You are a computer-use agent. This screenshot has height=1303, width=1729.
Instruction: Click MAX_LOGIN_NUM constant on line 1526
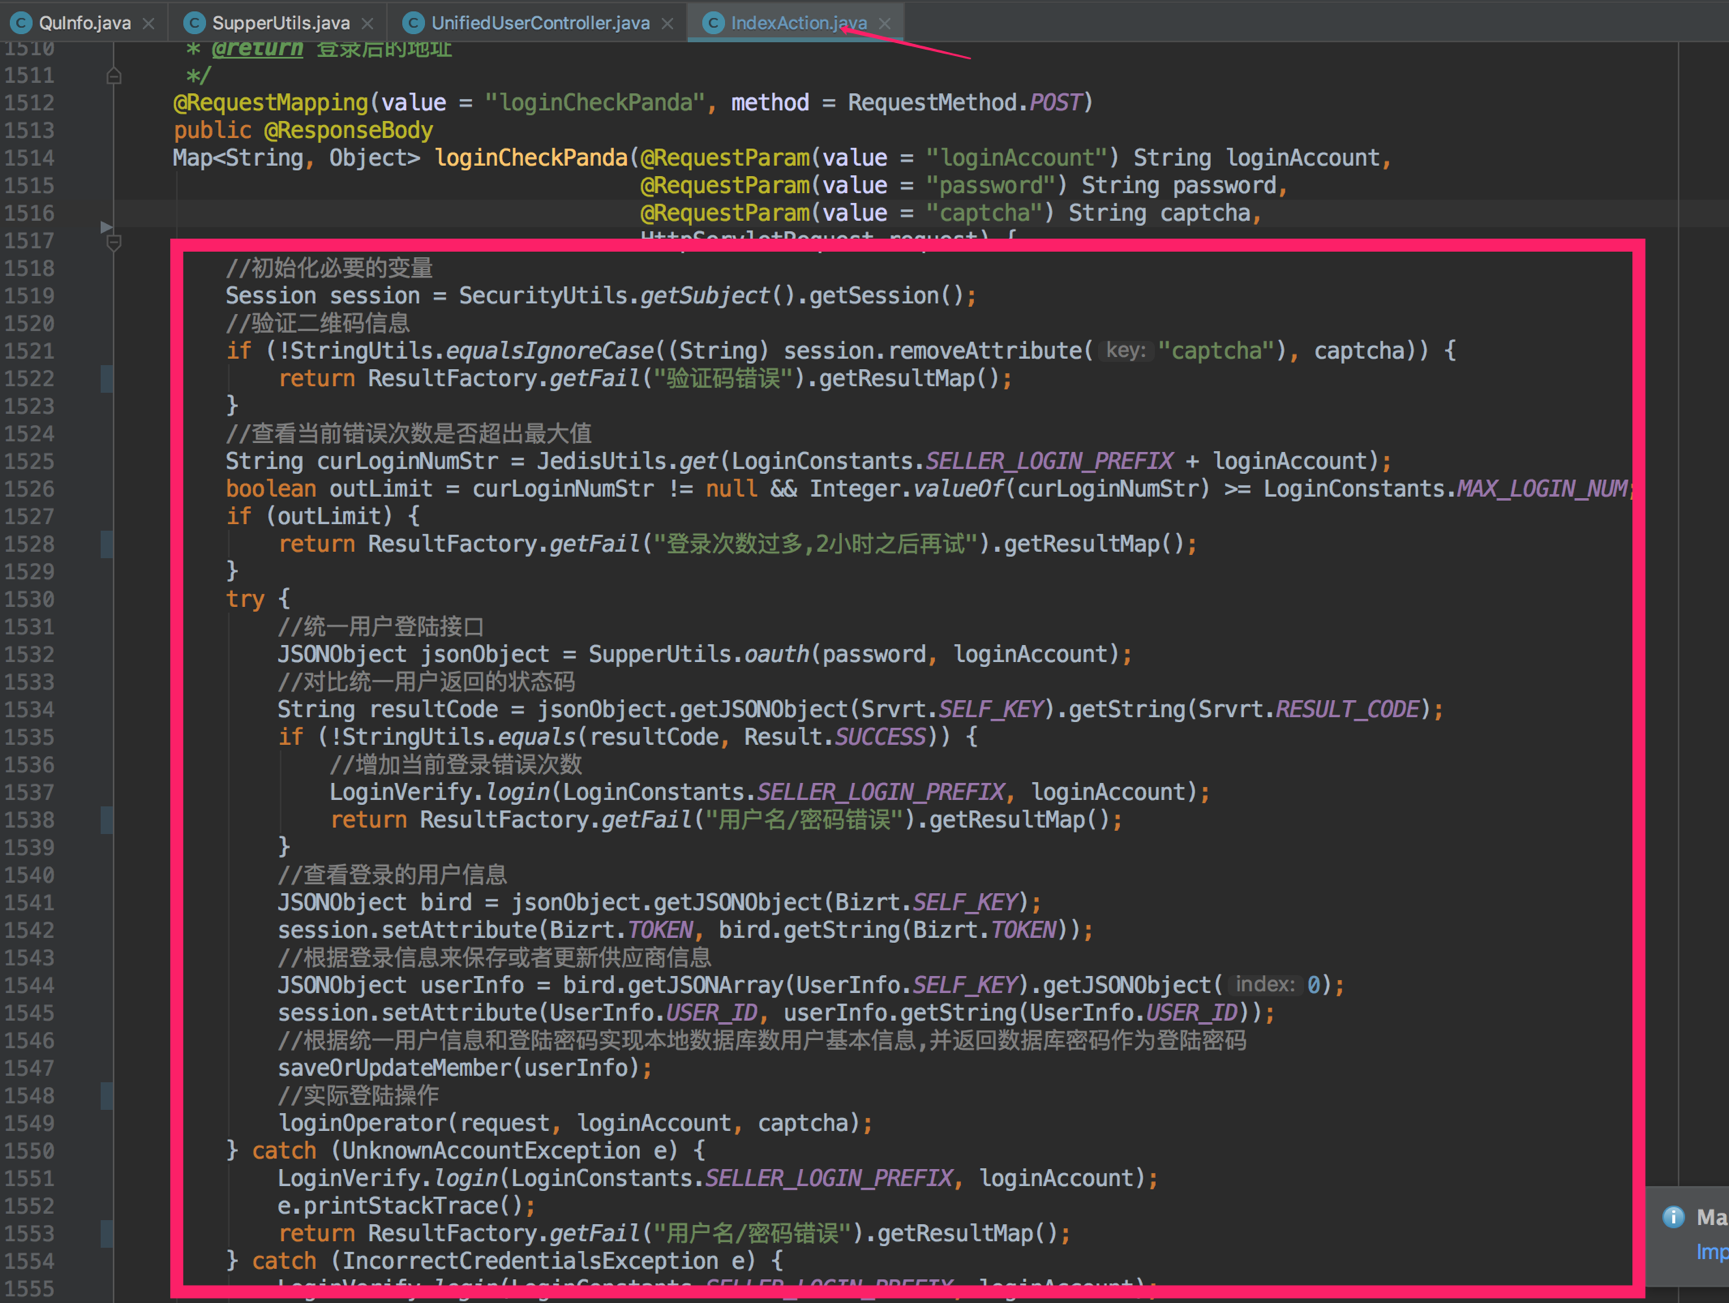pos(1541,489)
